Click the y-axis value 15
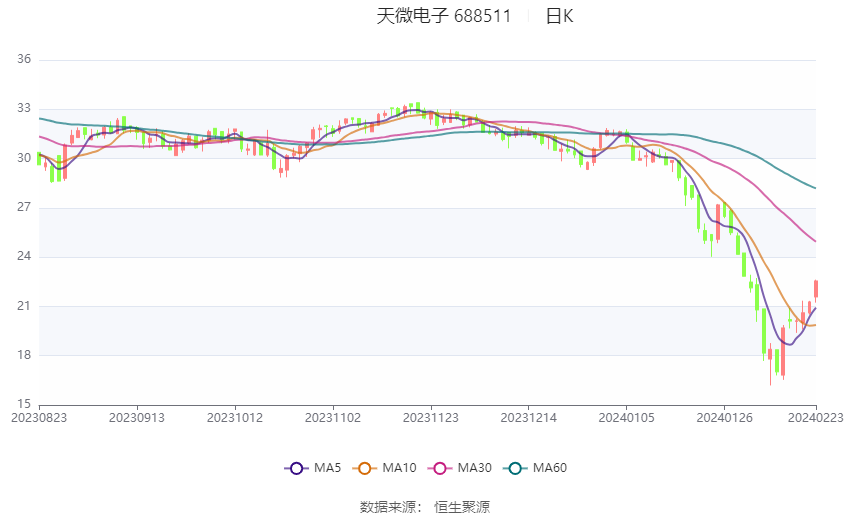The height and width of the screenshot is (517, 850). [x=24, y=404]
